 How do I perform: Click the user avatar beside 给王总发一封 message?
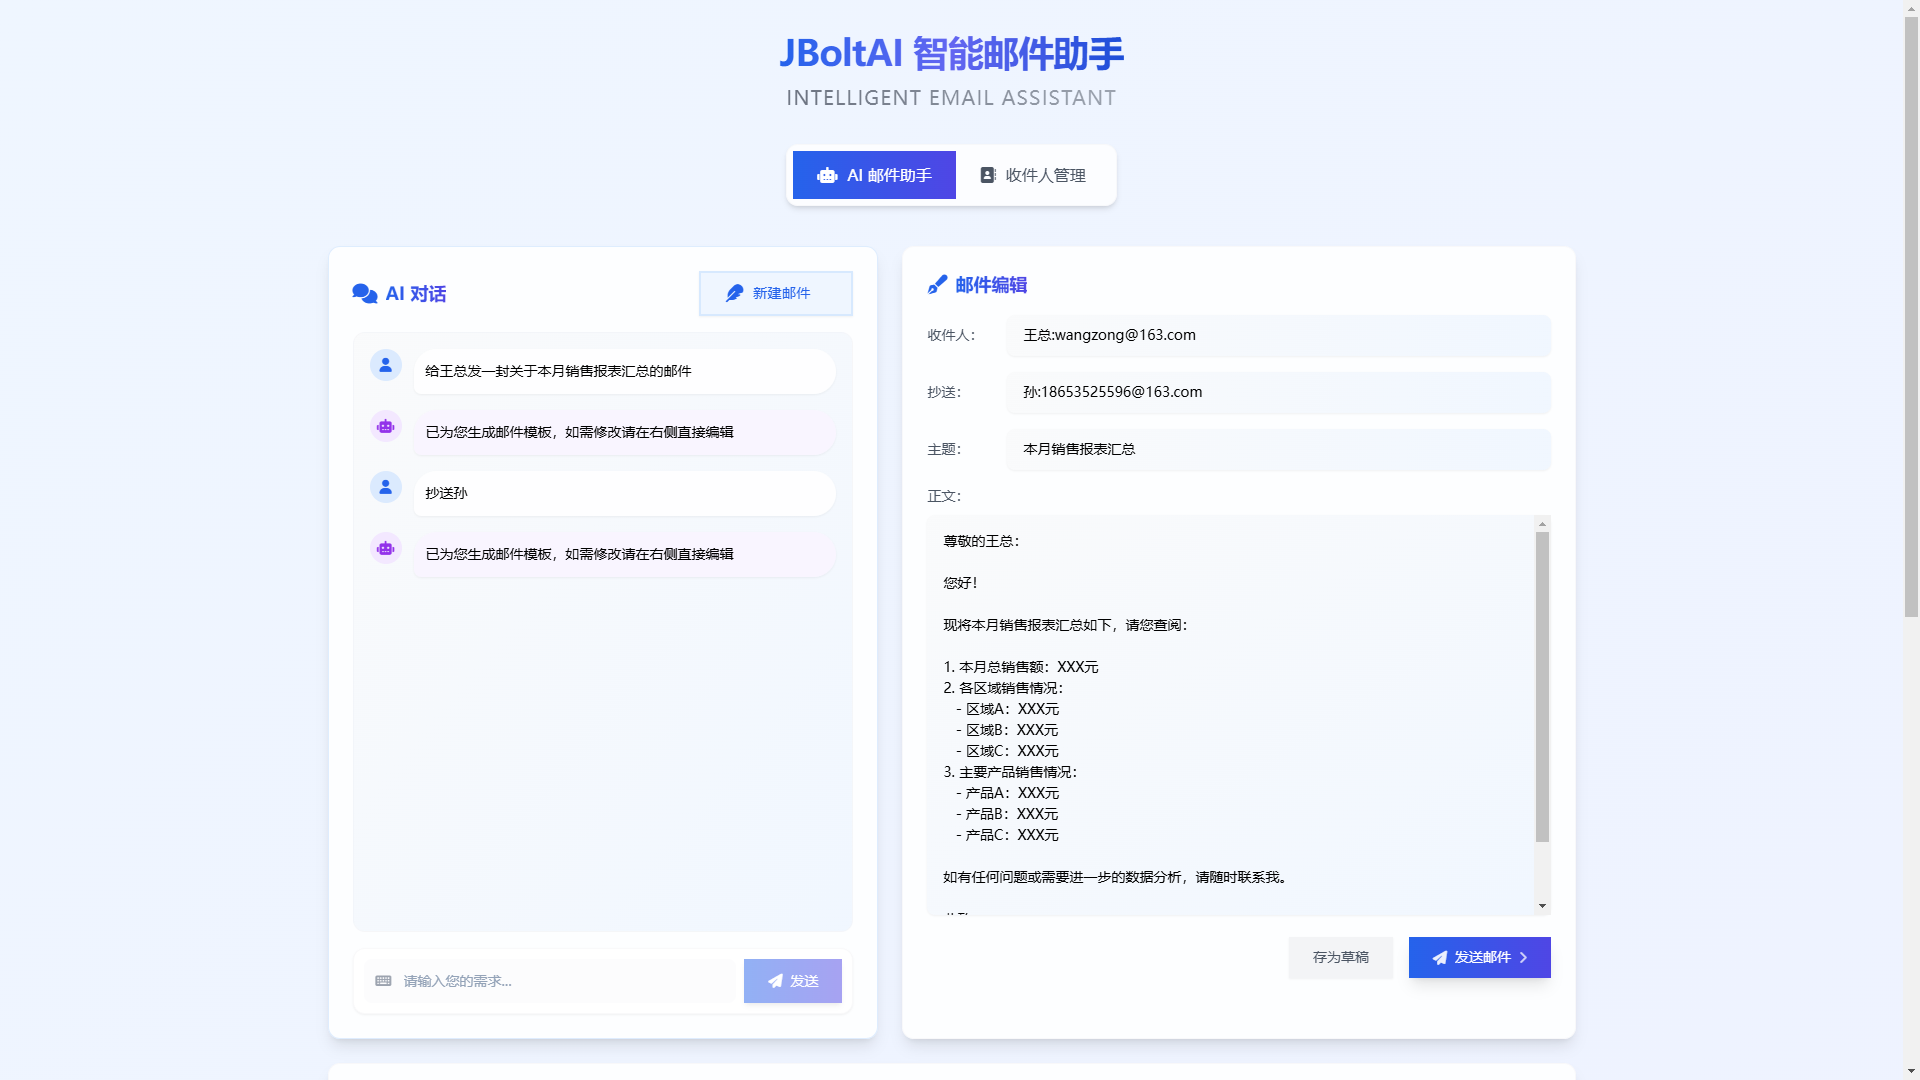386,365
